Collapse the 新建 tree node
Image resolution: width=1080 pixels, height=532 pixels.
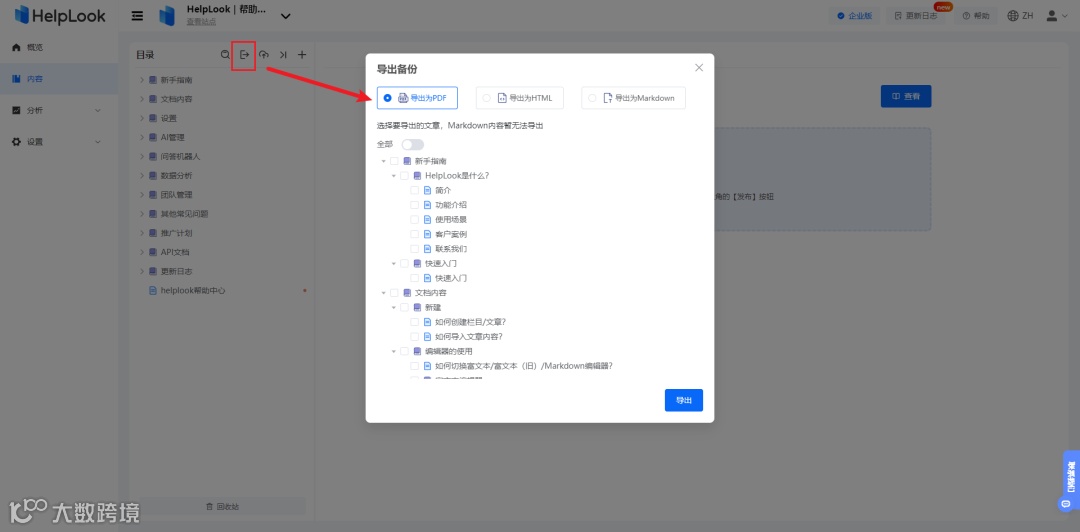click(x=394, y=307)
